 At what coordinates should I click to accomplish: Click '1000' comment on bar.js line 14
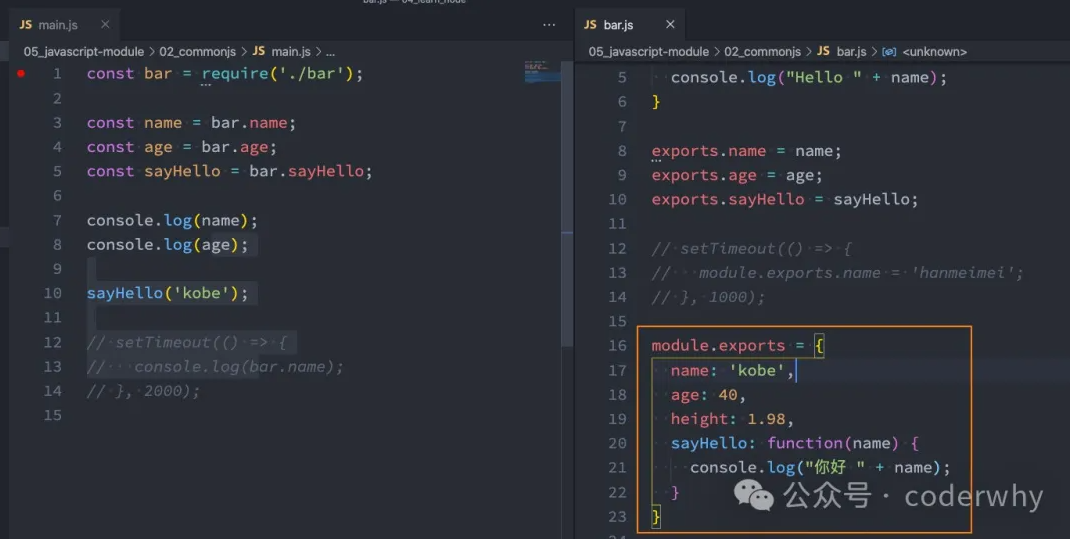click(727, 297)
